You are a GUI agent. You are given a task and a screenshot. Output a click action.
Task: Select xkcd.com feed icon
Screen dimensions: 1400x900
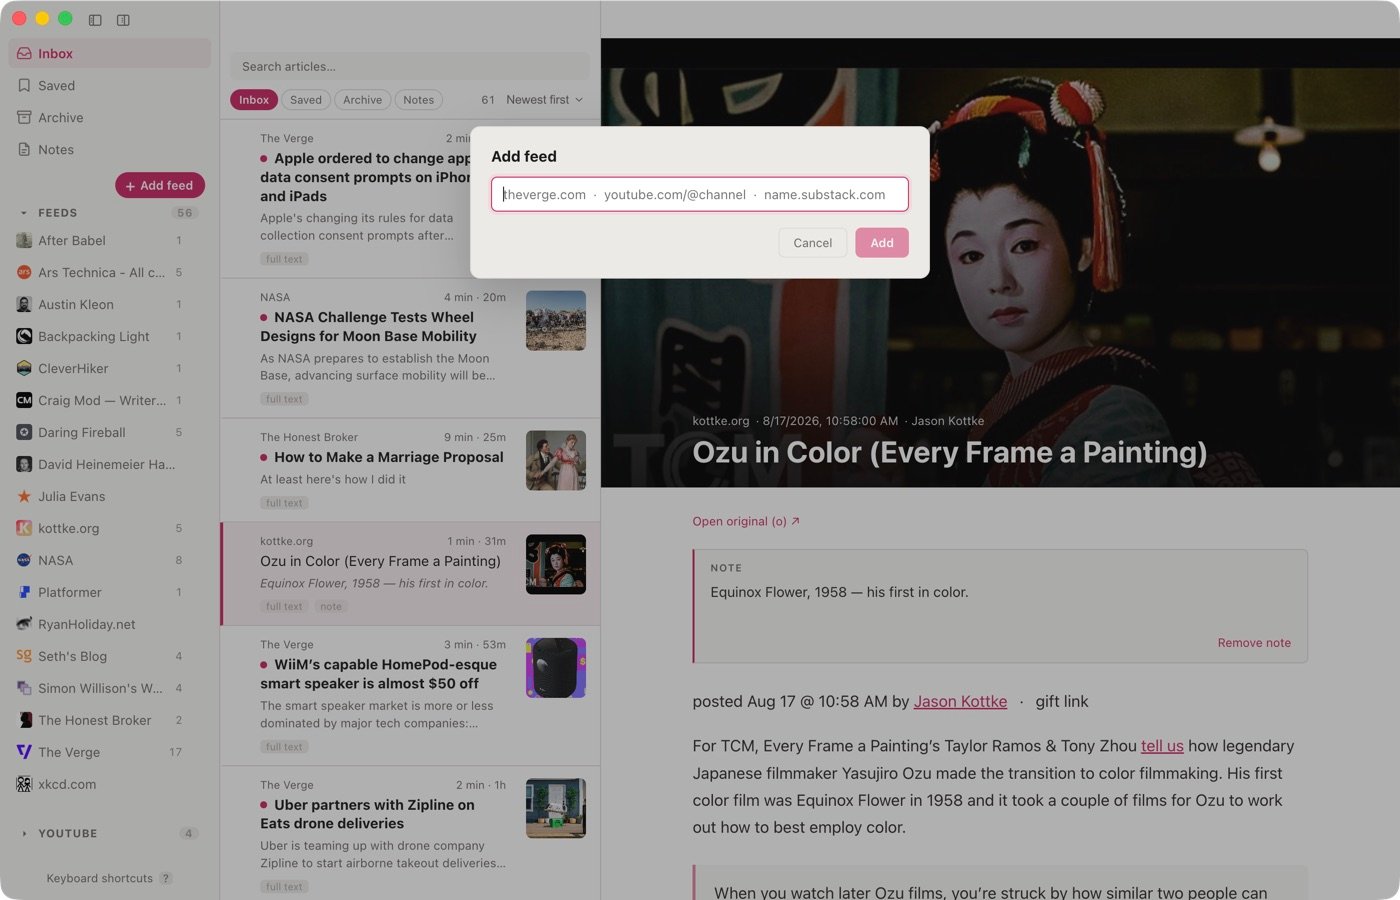coord(24,785)
